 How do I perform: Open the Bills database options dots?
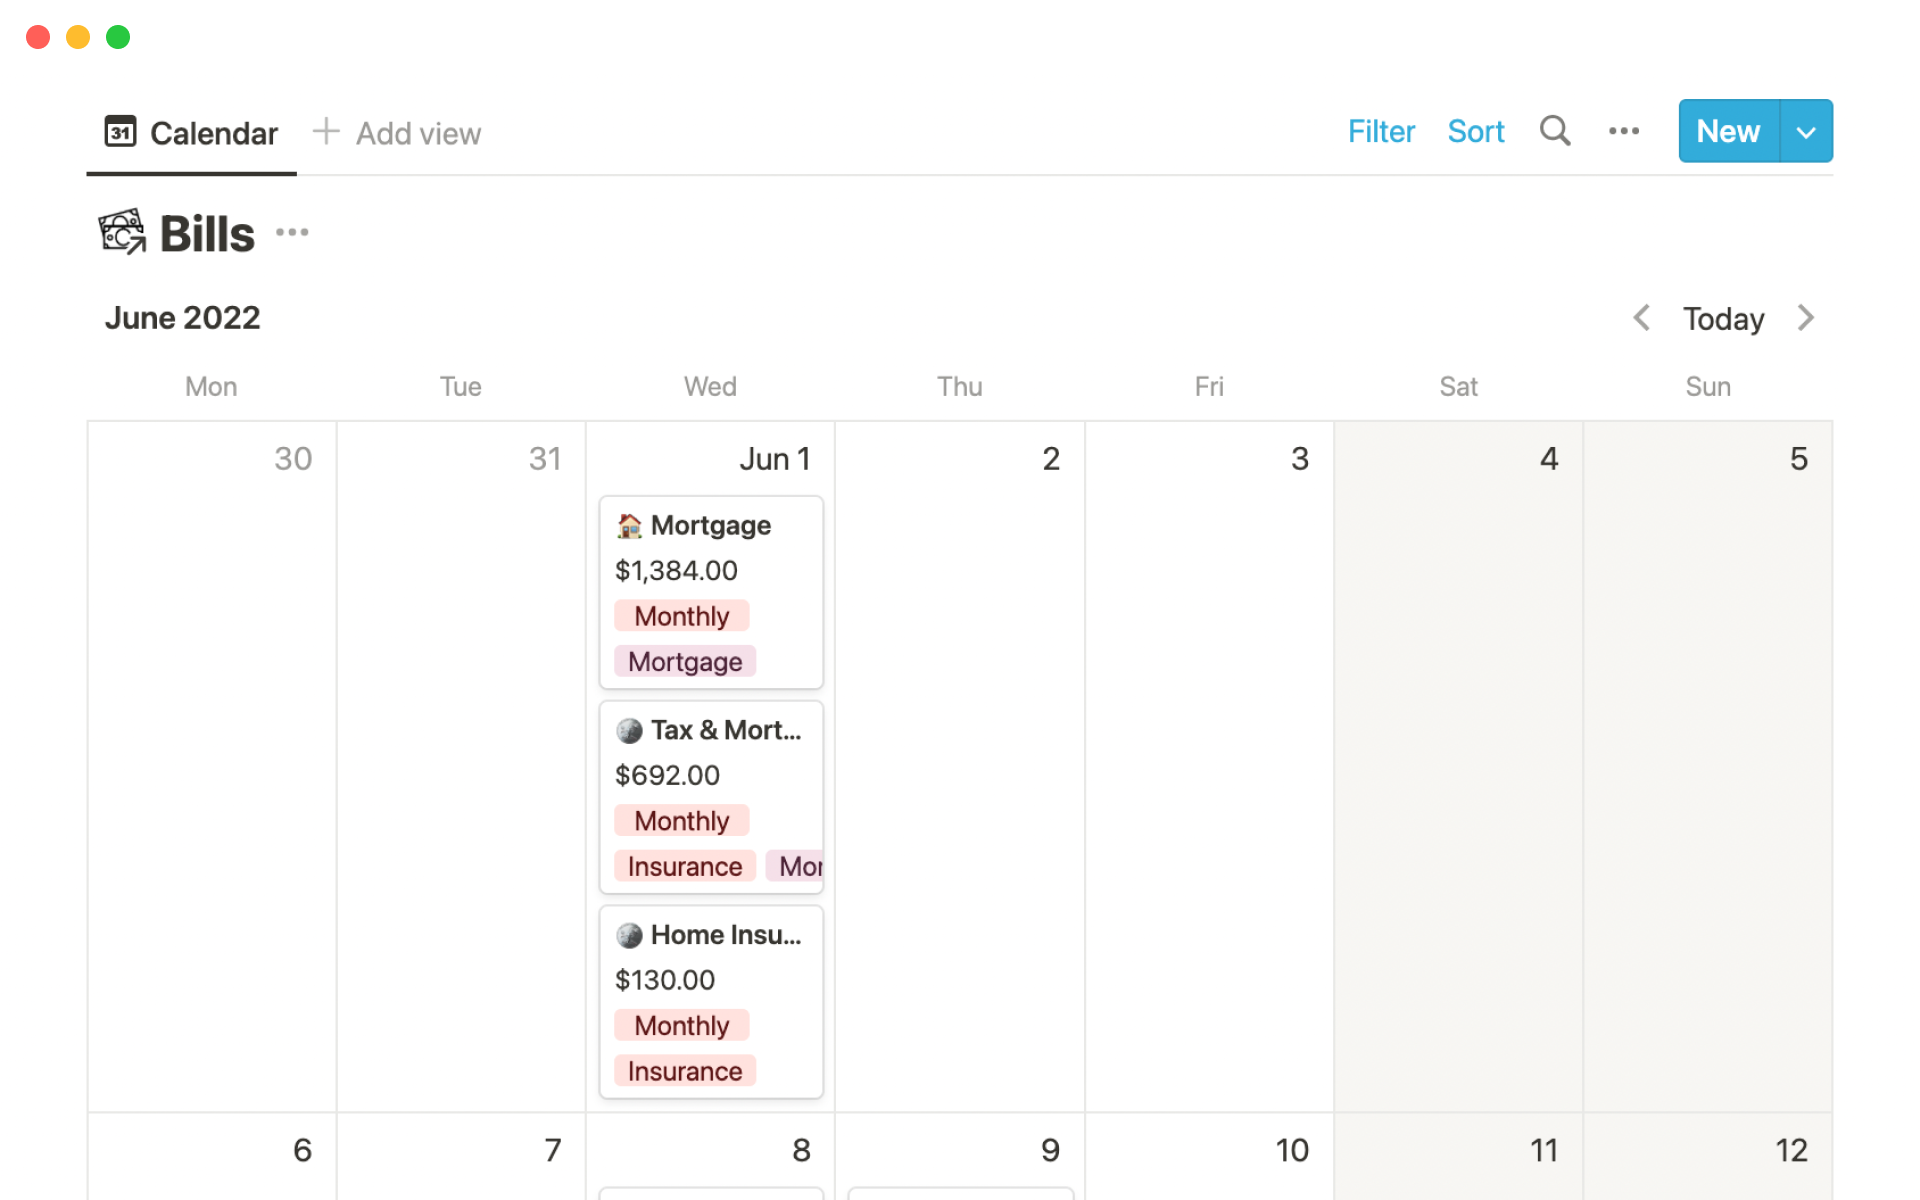pyautogui.click(x=292, y=233)
